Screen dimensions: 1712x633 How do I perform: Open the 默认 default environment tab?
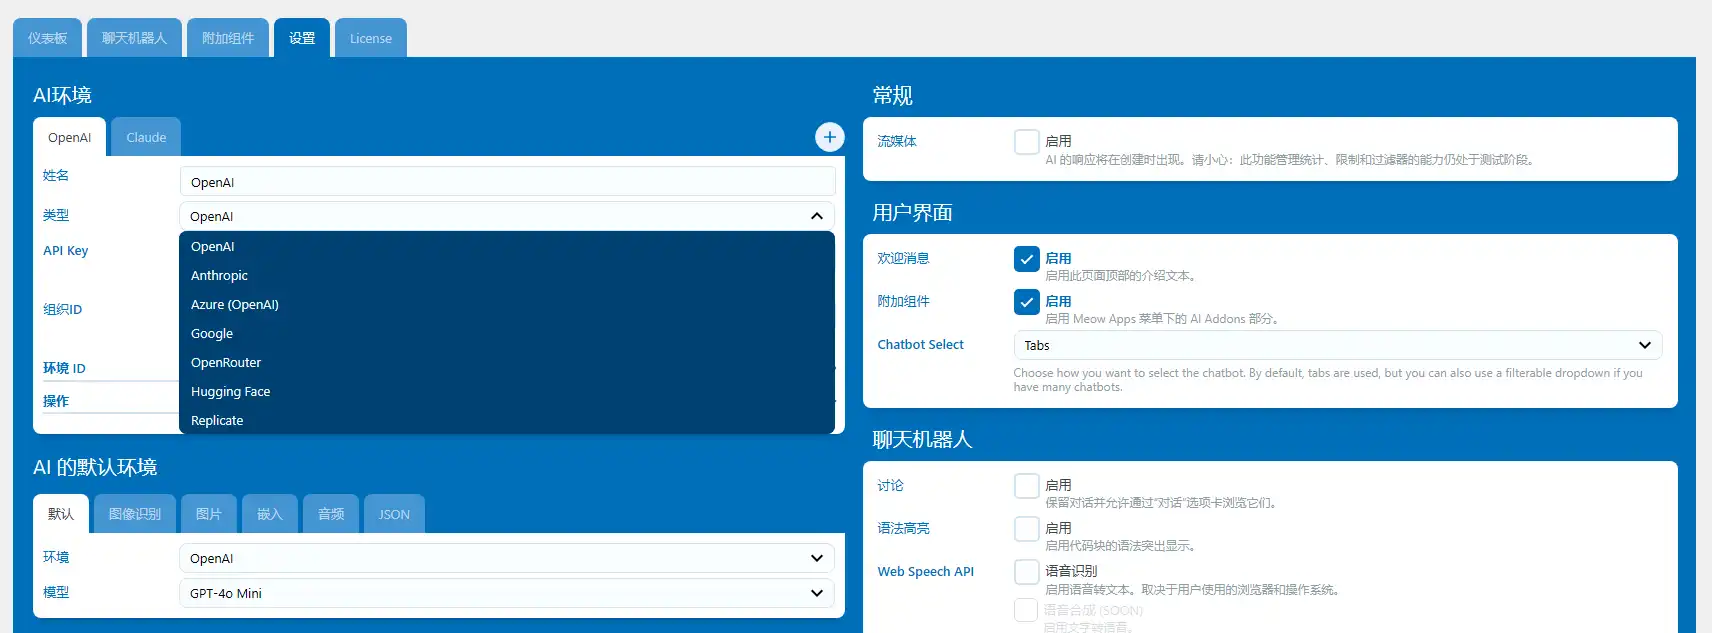(x=61, y=514)
